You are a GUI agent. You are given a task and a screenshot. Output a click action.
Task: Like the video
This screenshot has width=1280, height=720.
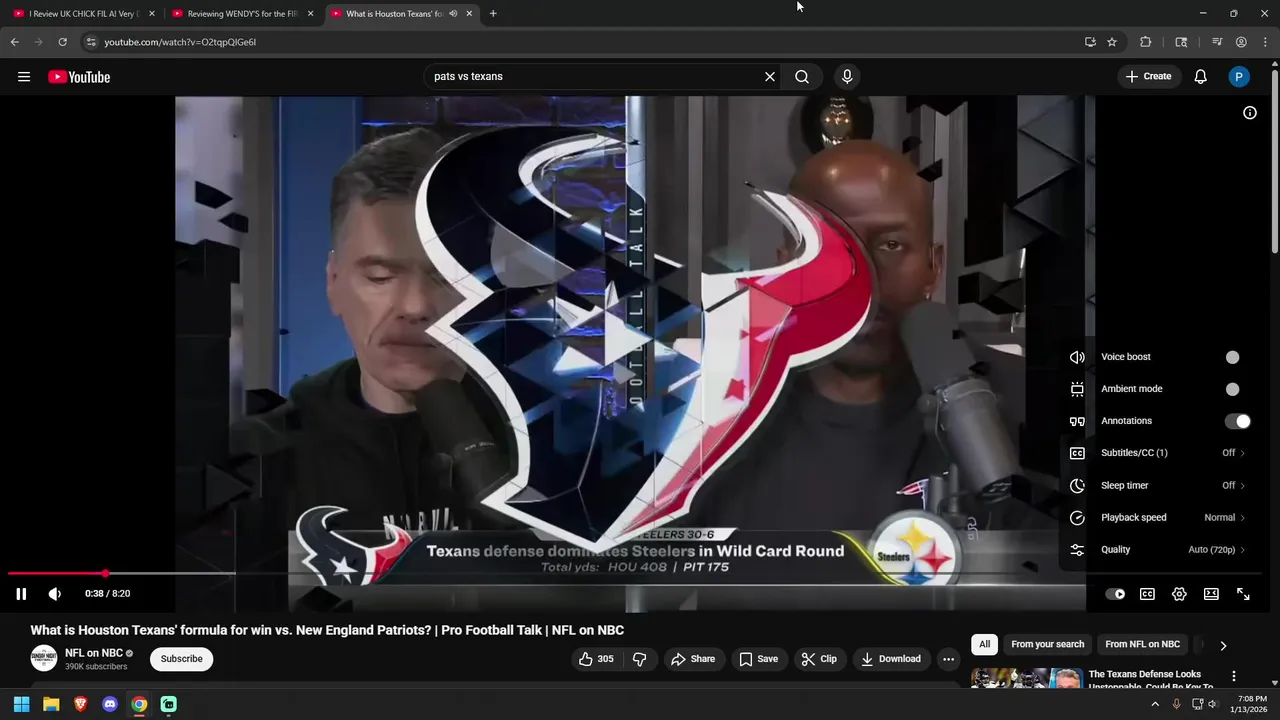point(596,659)
